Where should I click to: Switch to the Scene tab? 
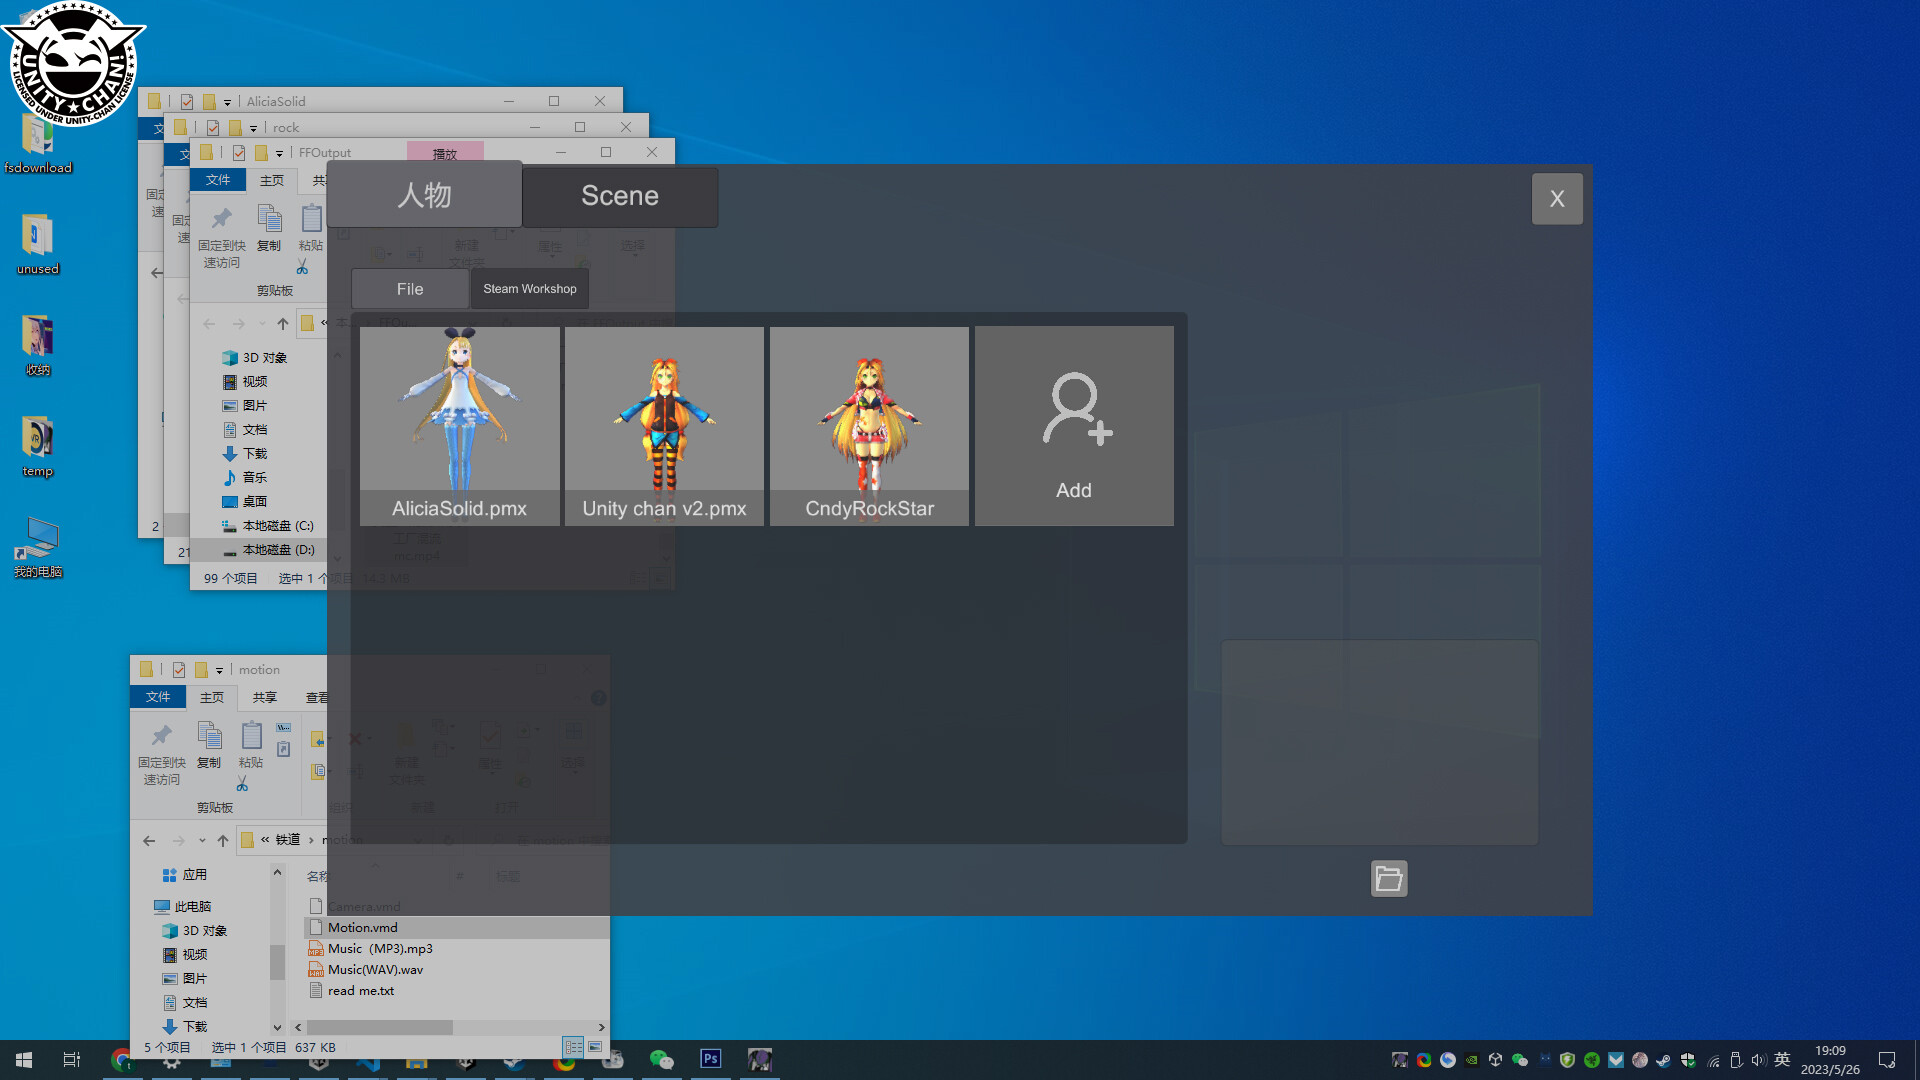coord(619,196)
